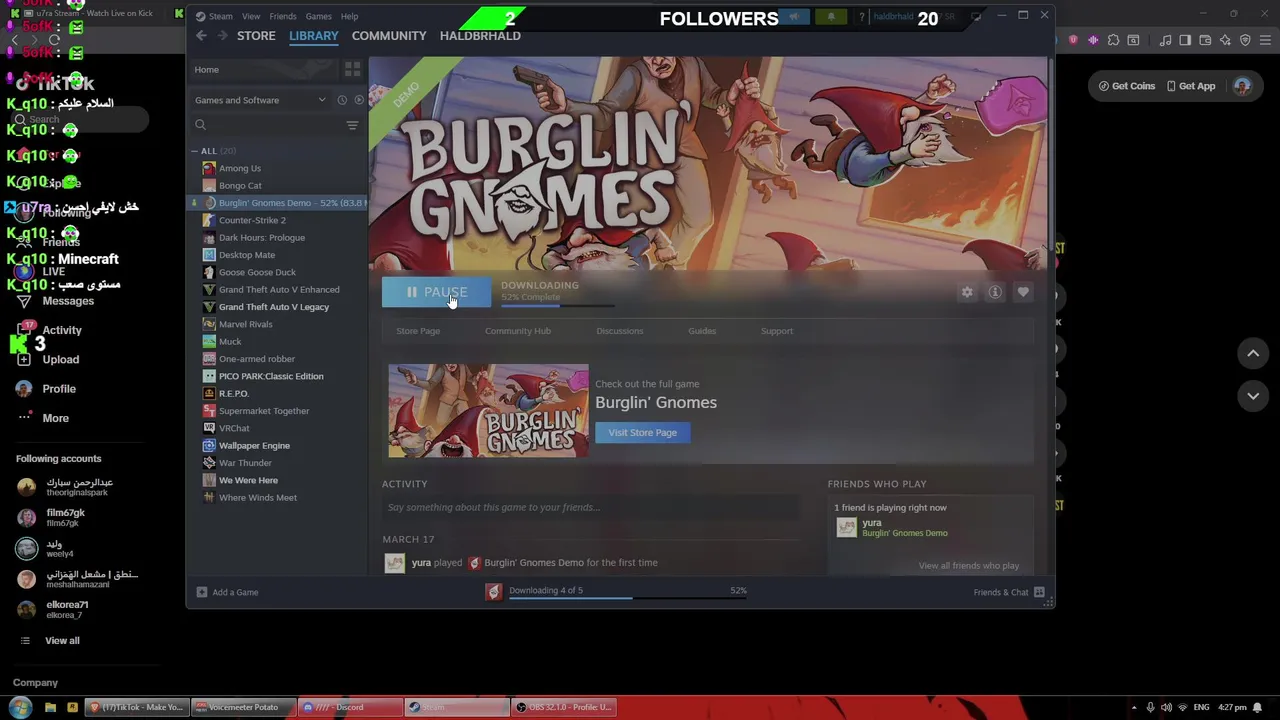The height and width of the screenshot is (720, 1280).
Task: Click Add a Game
Action: click(x=228, y=592)
